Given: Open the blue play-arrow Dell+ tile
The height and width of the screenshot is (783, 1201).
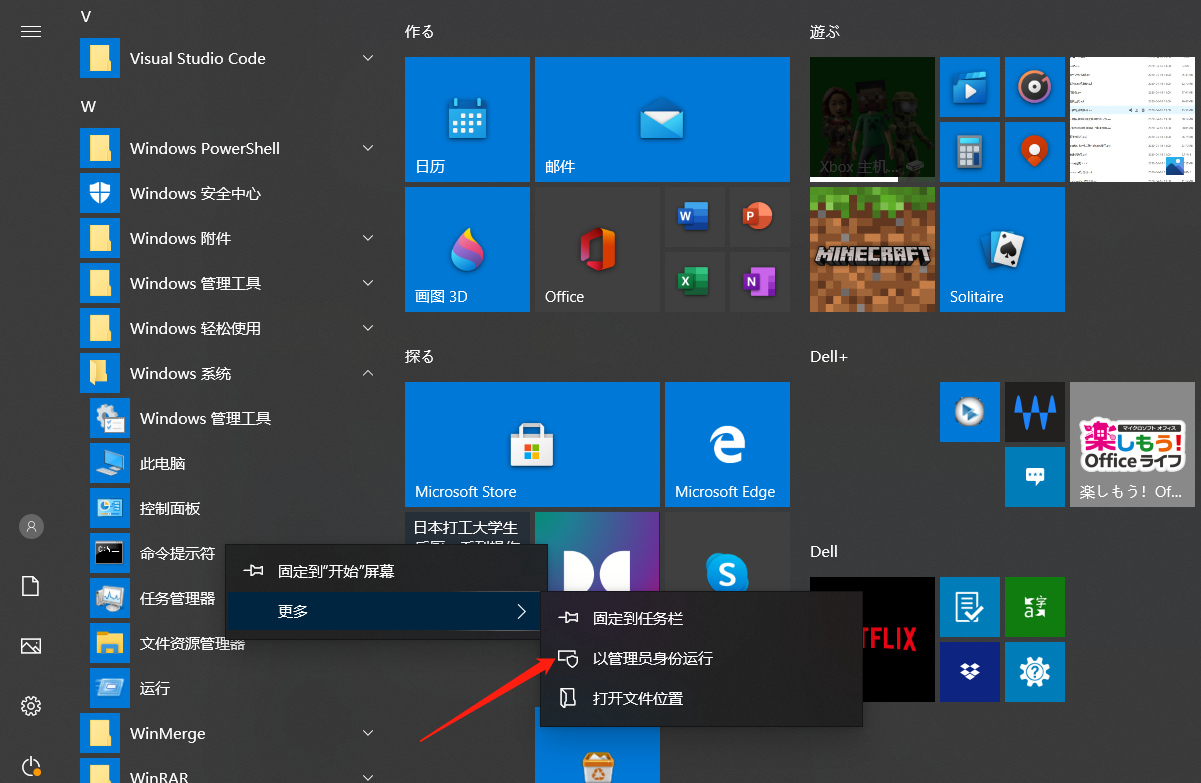Looking at the screenshot, I should coord(970,411).
